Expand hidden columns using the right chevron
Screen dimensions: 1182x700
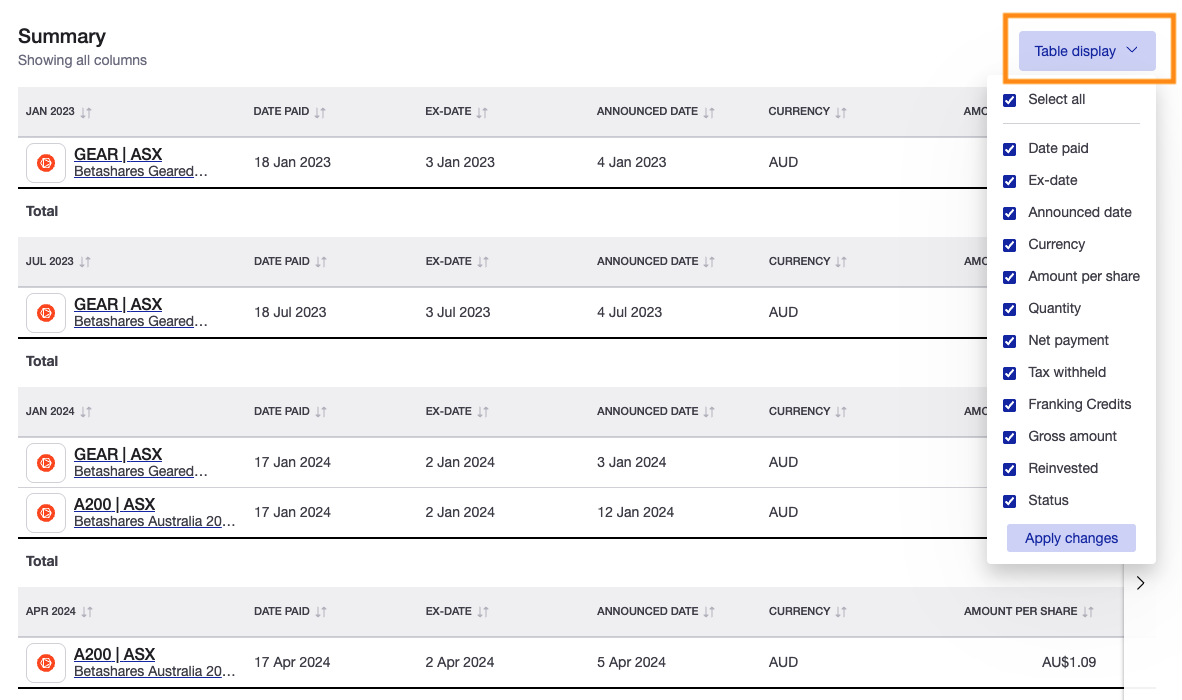click(x=1140, y=582)
